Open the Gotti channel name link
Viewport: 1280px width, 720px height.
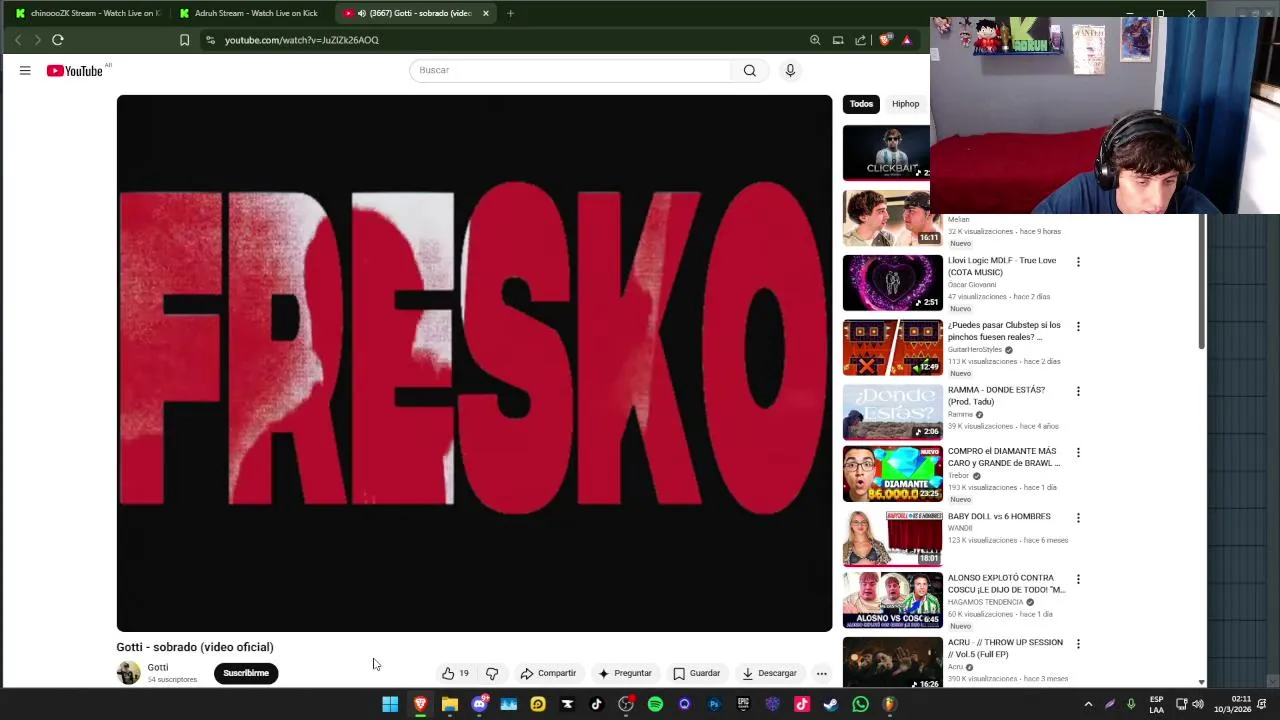[x=158, y=667]
